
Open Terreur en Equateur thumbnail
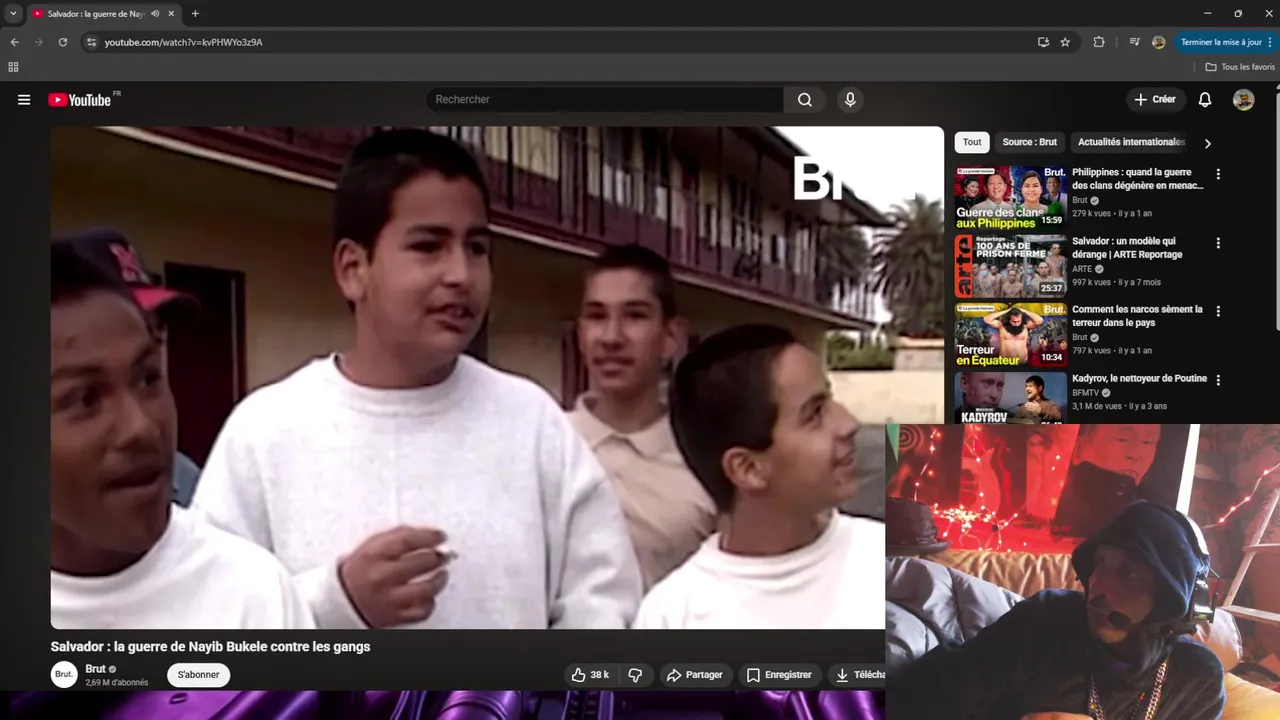pyautogui.click(x=1010, y=334)
